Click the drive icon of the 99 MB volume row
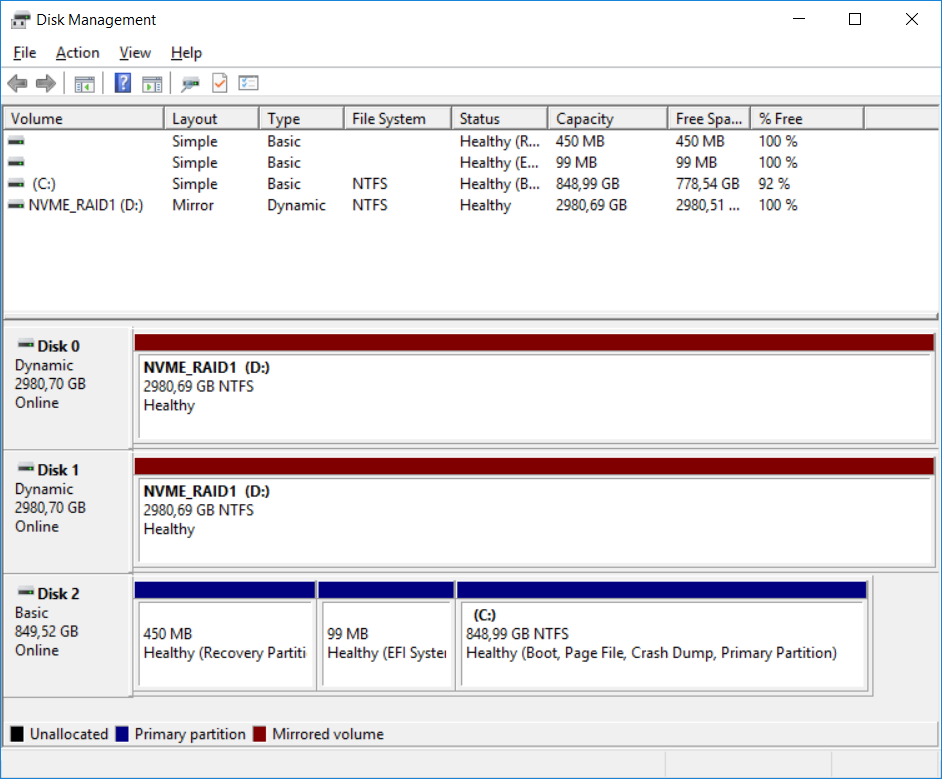Image resolution: width=942 pixels, height=779 pixels. coord(16,162)
